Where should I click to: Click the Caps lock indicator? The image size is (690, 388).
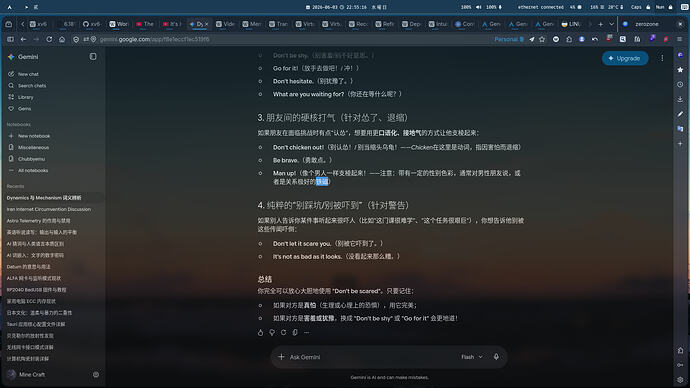click(x=640, y=7)
